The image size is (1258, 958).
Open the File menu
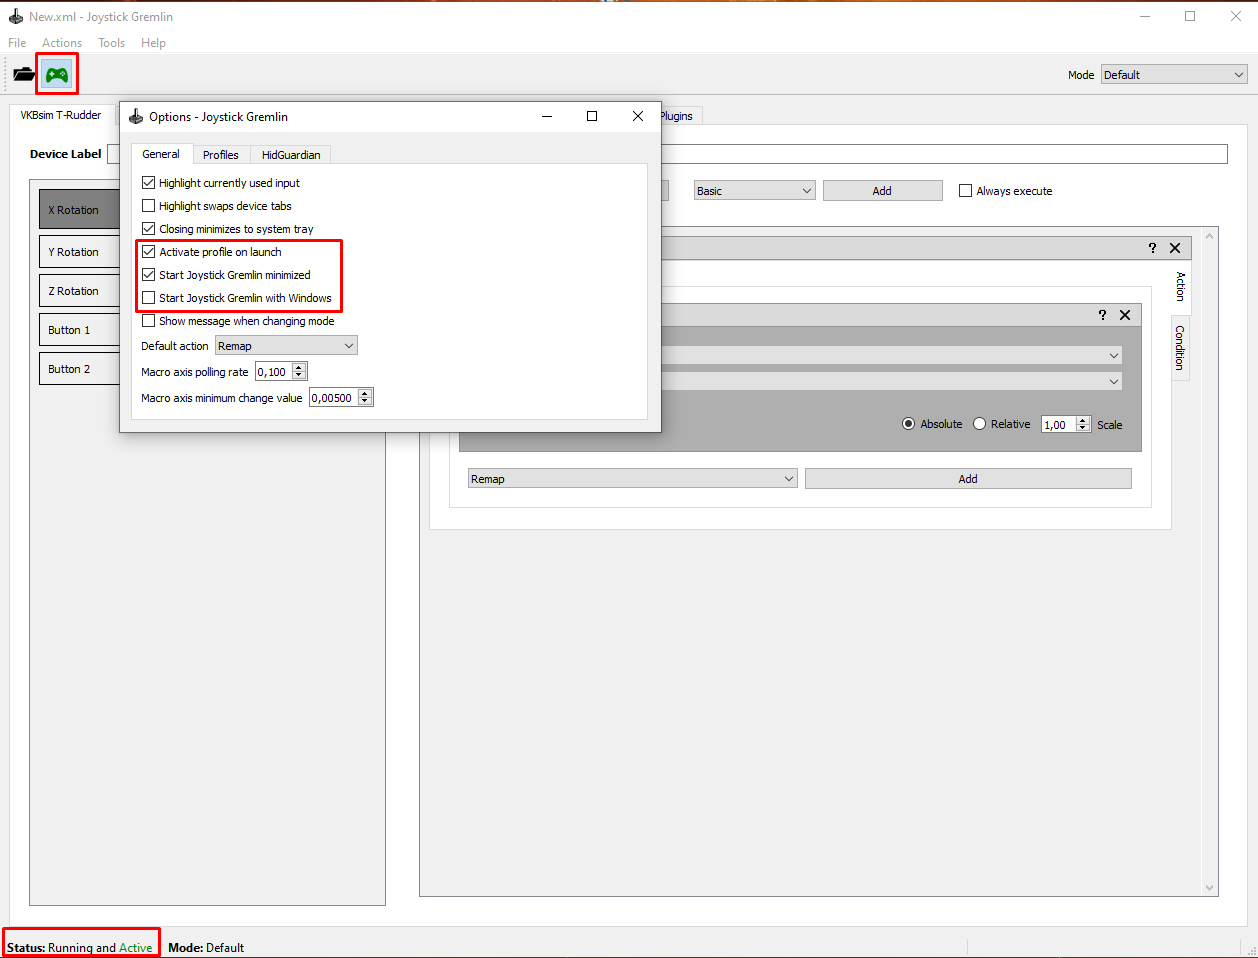(17, 43)
